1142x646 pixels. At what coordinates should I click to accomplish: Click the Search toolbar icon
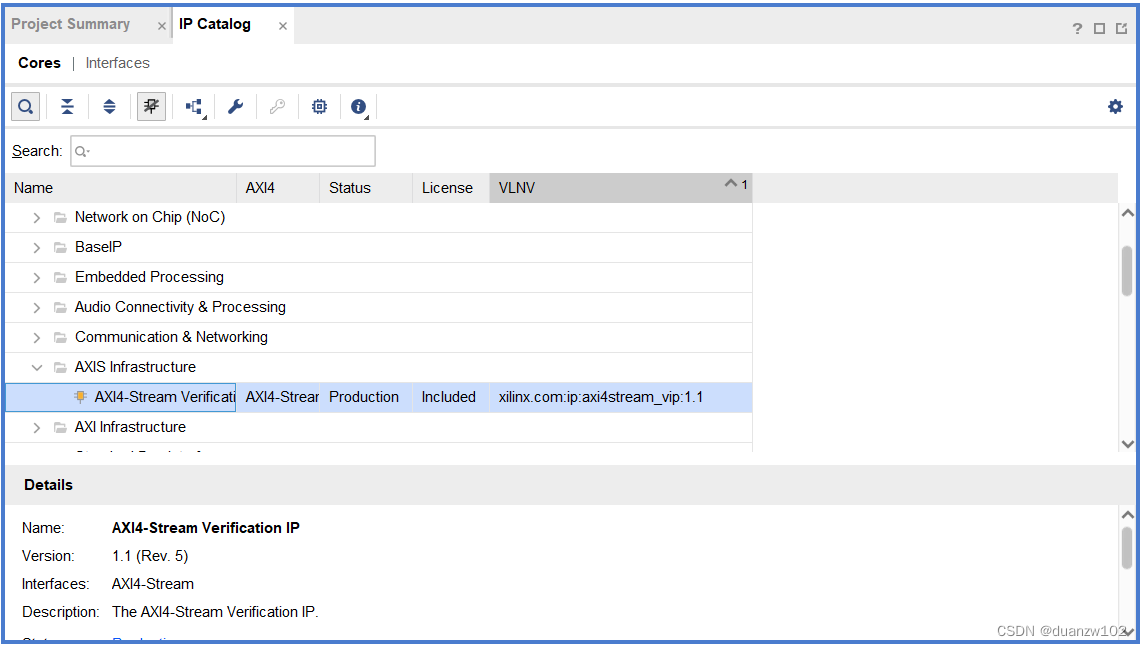[25, 107]
